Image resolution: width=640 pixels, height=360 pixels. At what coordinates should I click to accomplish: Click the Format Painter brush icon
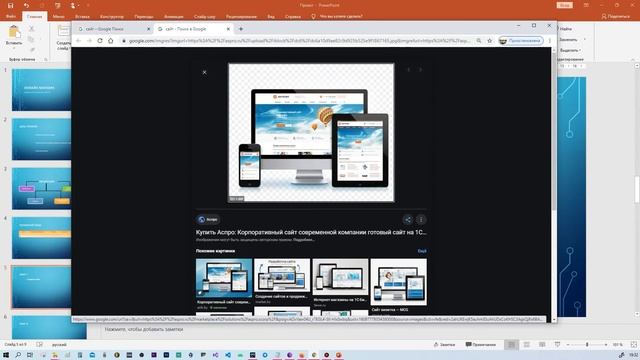click(x=32, y=49)
